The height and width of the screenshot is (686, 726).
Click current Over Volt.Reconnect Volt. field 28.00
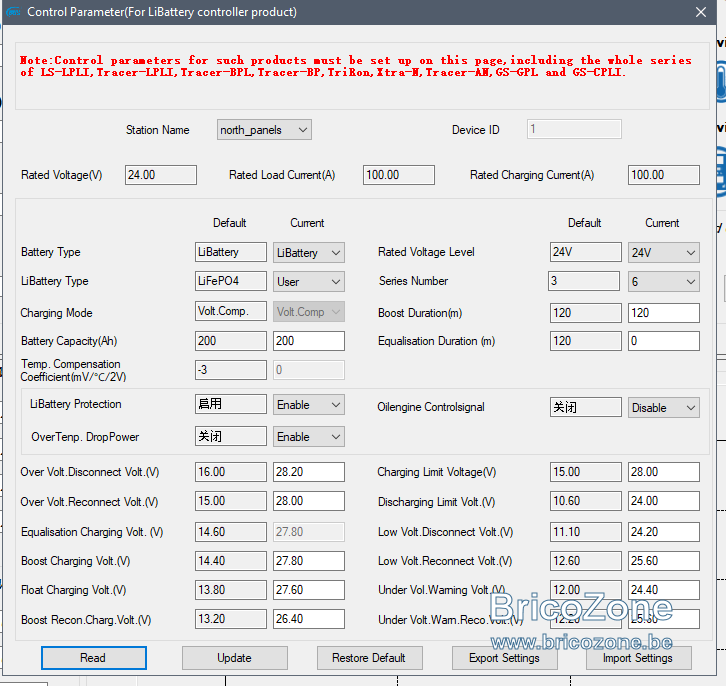(309, 501)
